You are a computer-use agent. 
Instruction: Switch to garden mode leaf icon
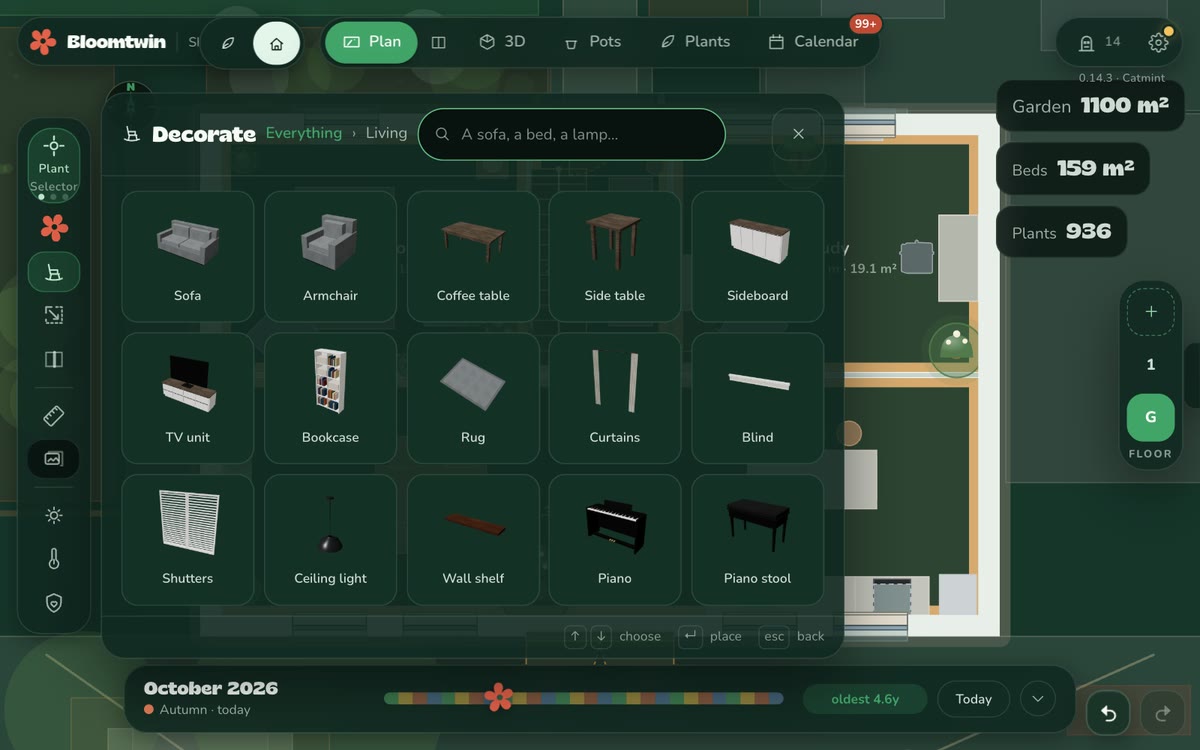click(228, 44)
